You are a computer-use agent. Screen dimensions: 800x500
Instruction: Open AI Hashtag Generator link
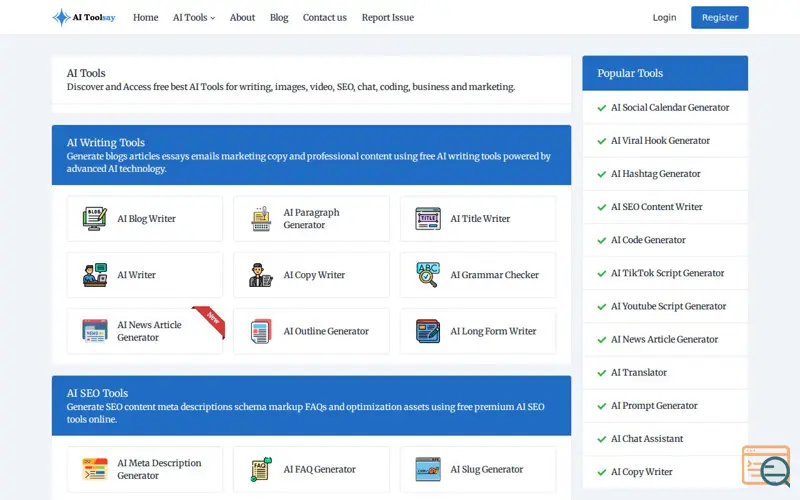pyautogui.click(x=656, y=173)
